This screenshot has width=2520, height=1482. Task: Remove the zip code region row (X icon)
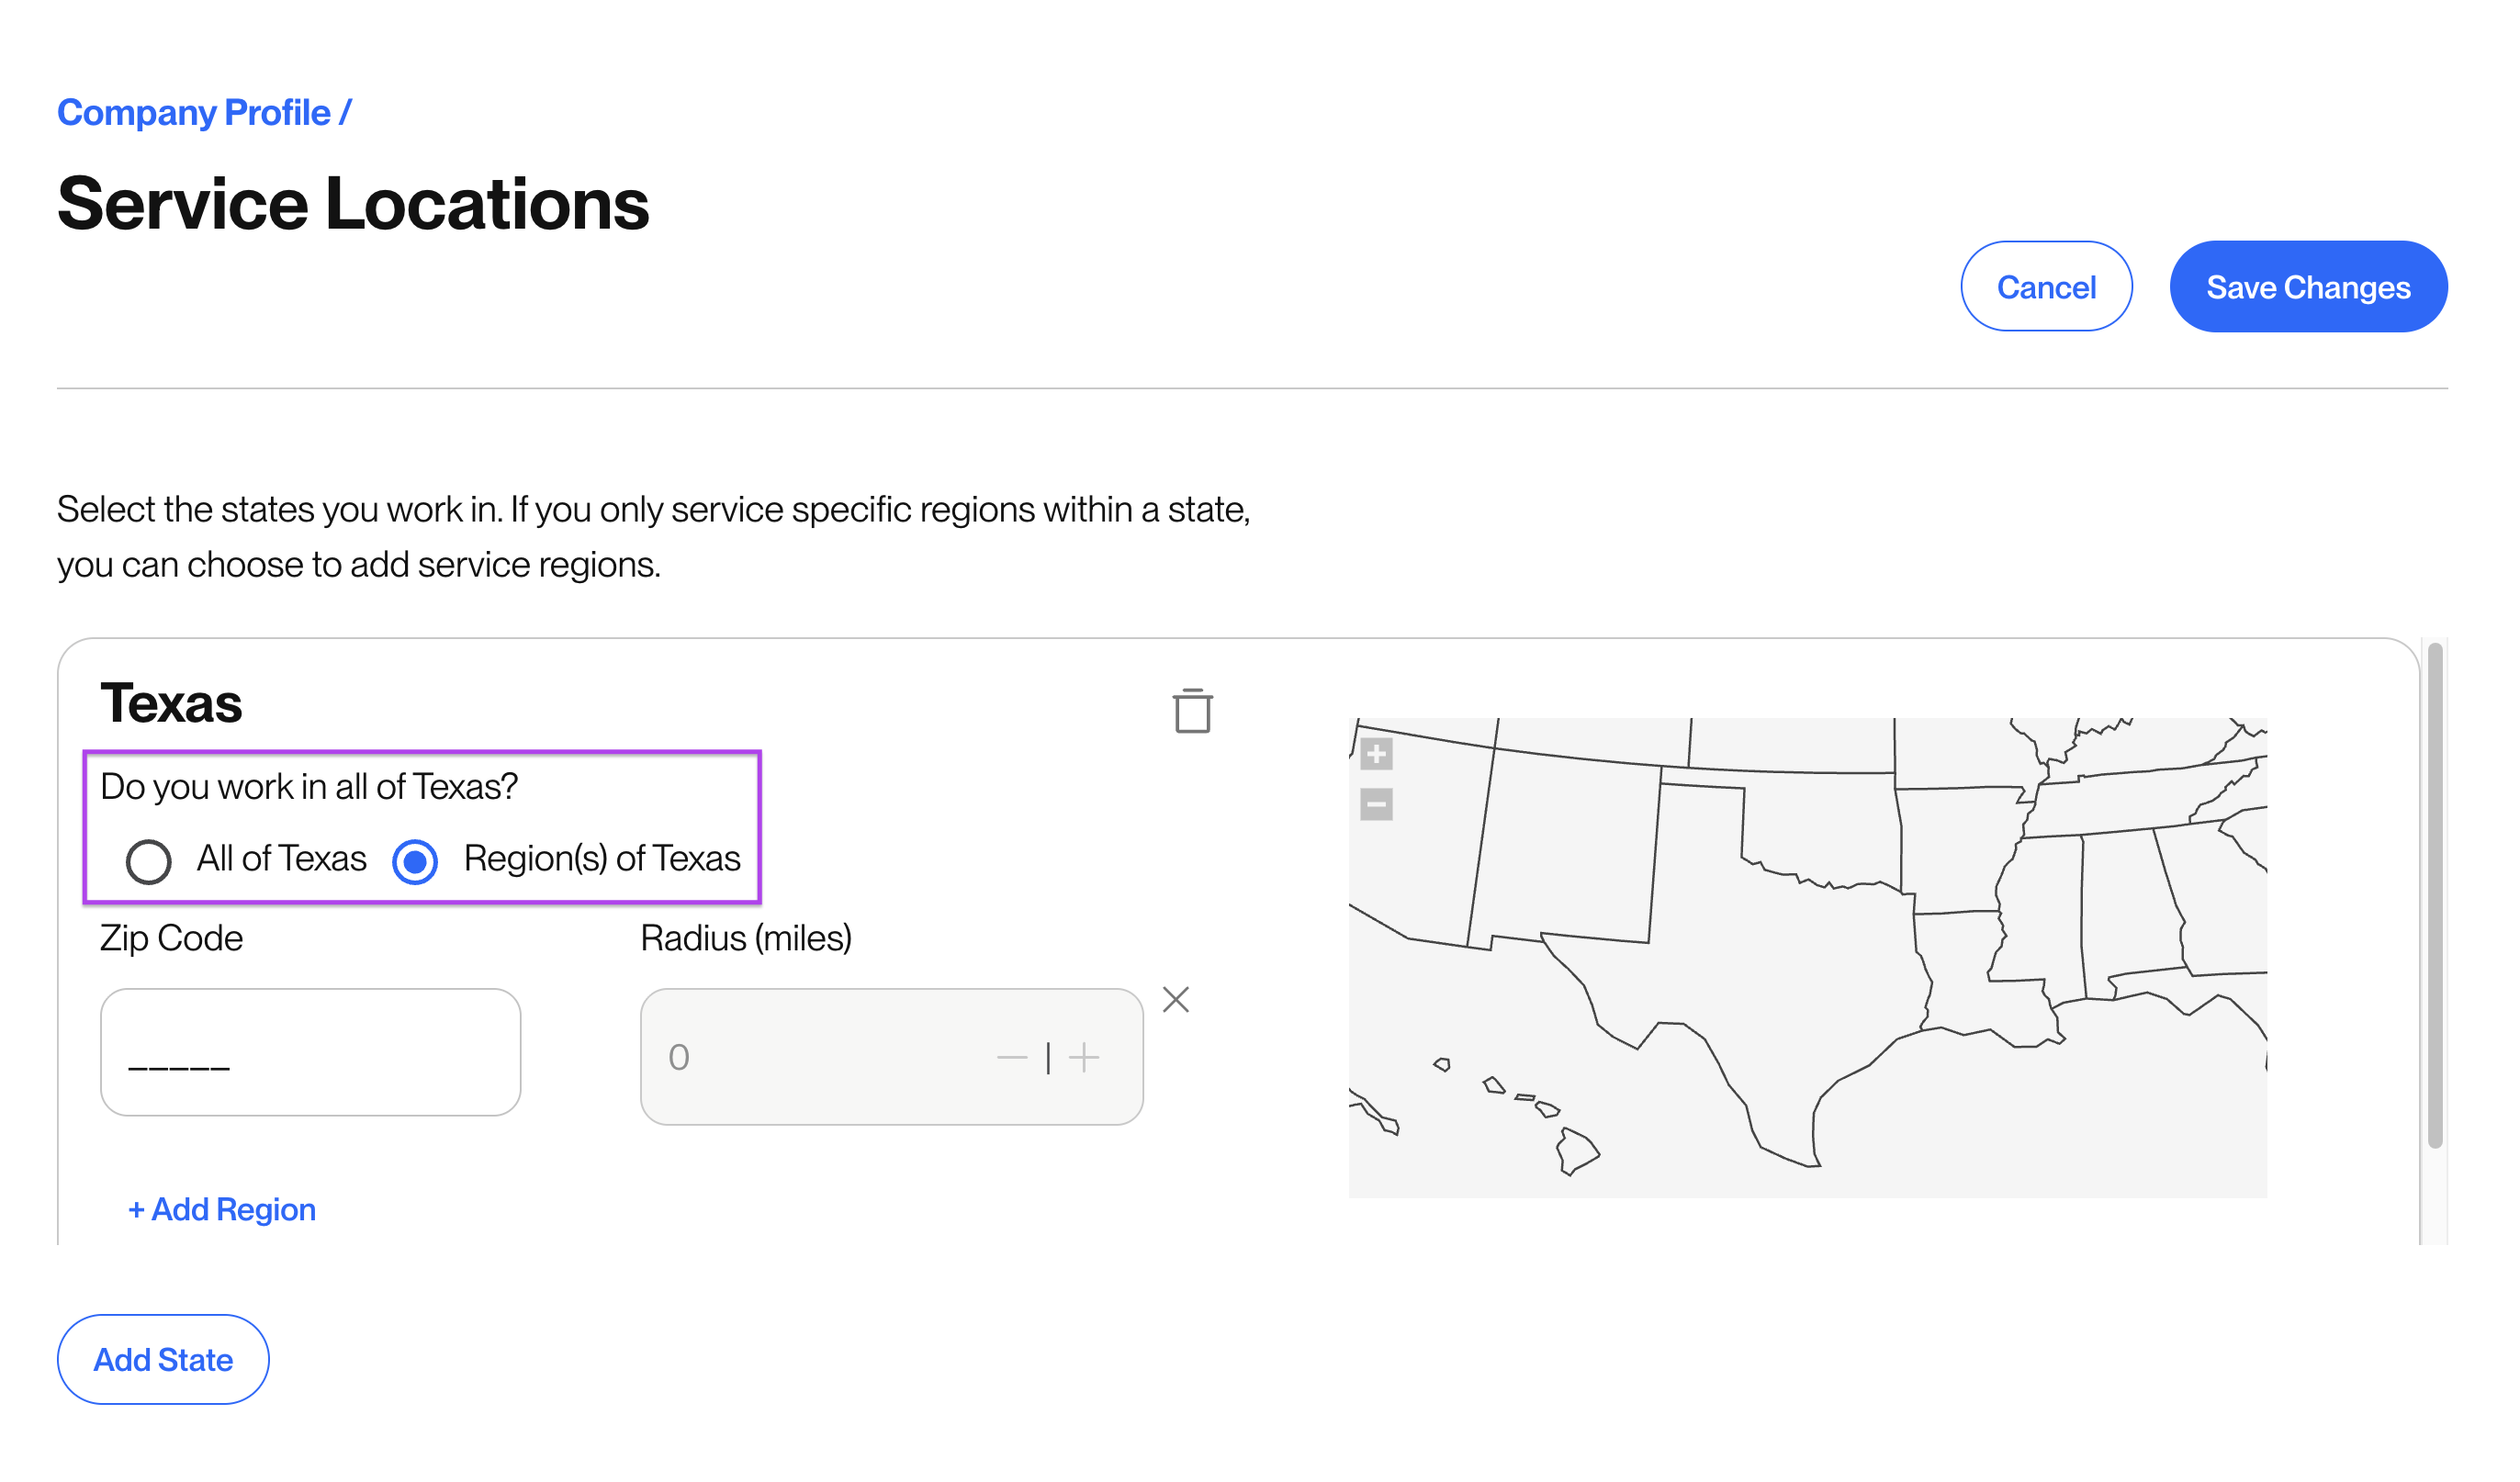pyautogui.click(x=1176, y=999)
